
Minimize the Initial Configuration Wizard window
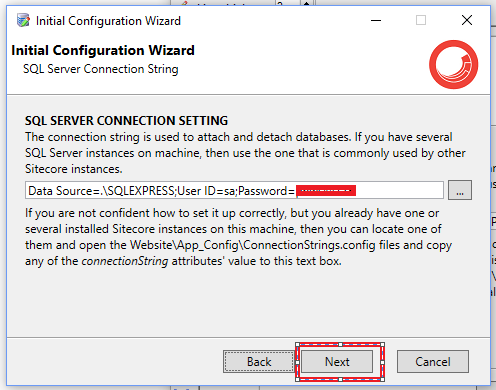[376, 20]
